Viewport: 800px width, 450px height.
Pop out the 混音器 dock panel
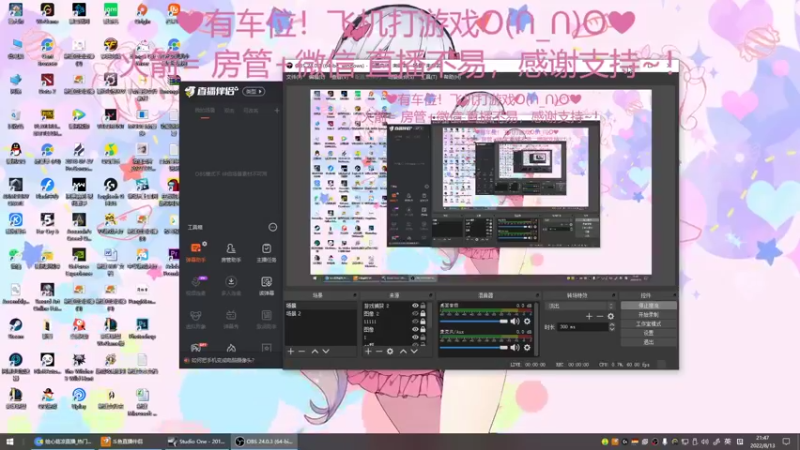(x=537, y=295)
